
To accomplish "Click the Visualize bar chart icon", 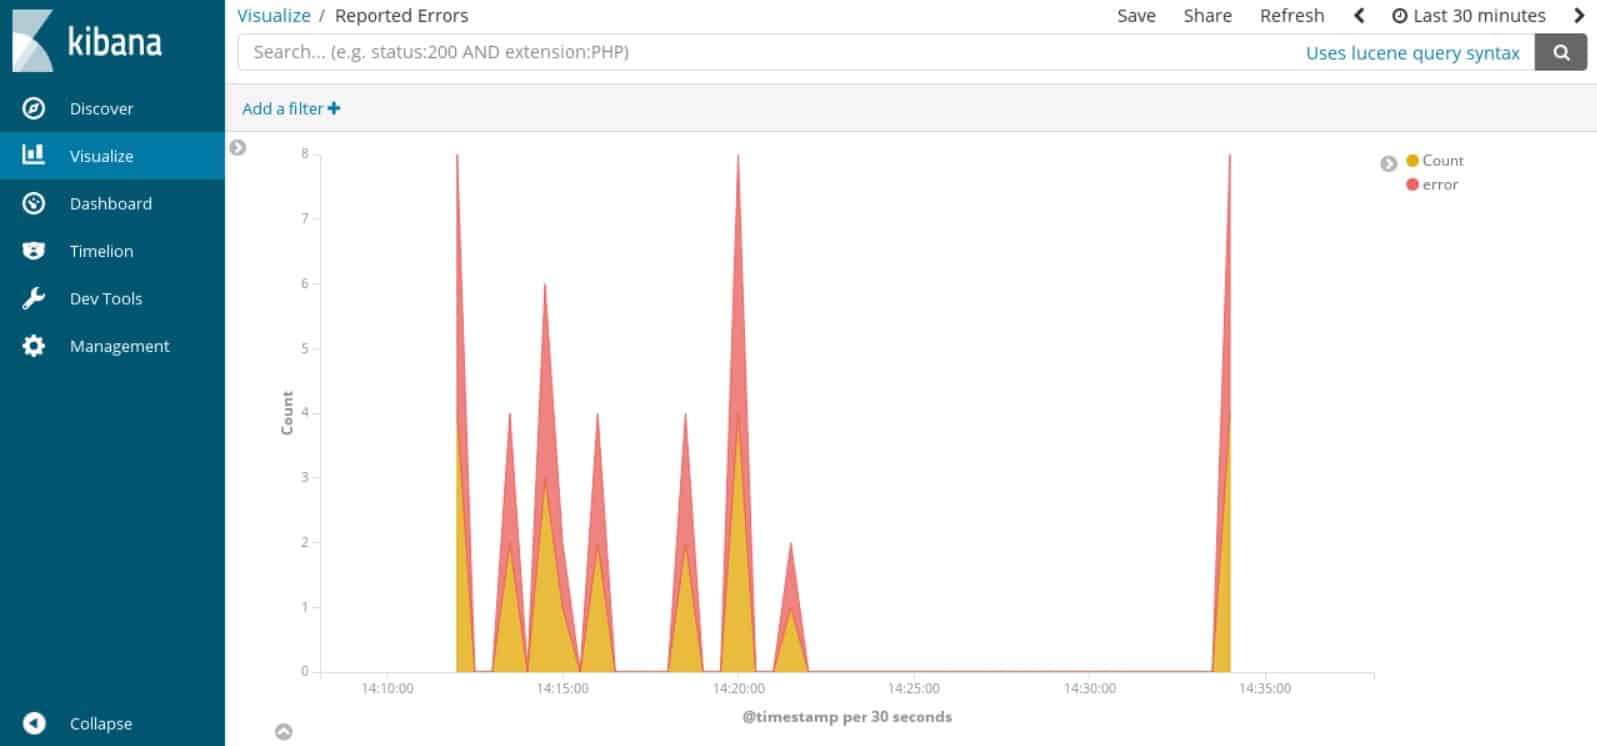I will [x=34, y=154].
